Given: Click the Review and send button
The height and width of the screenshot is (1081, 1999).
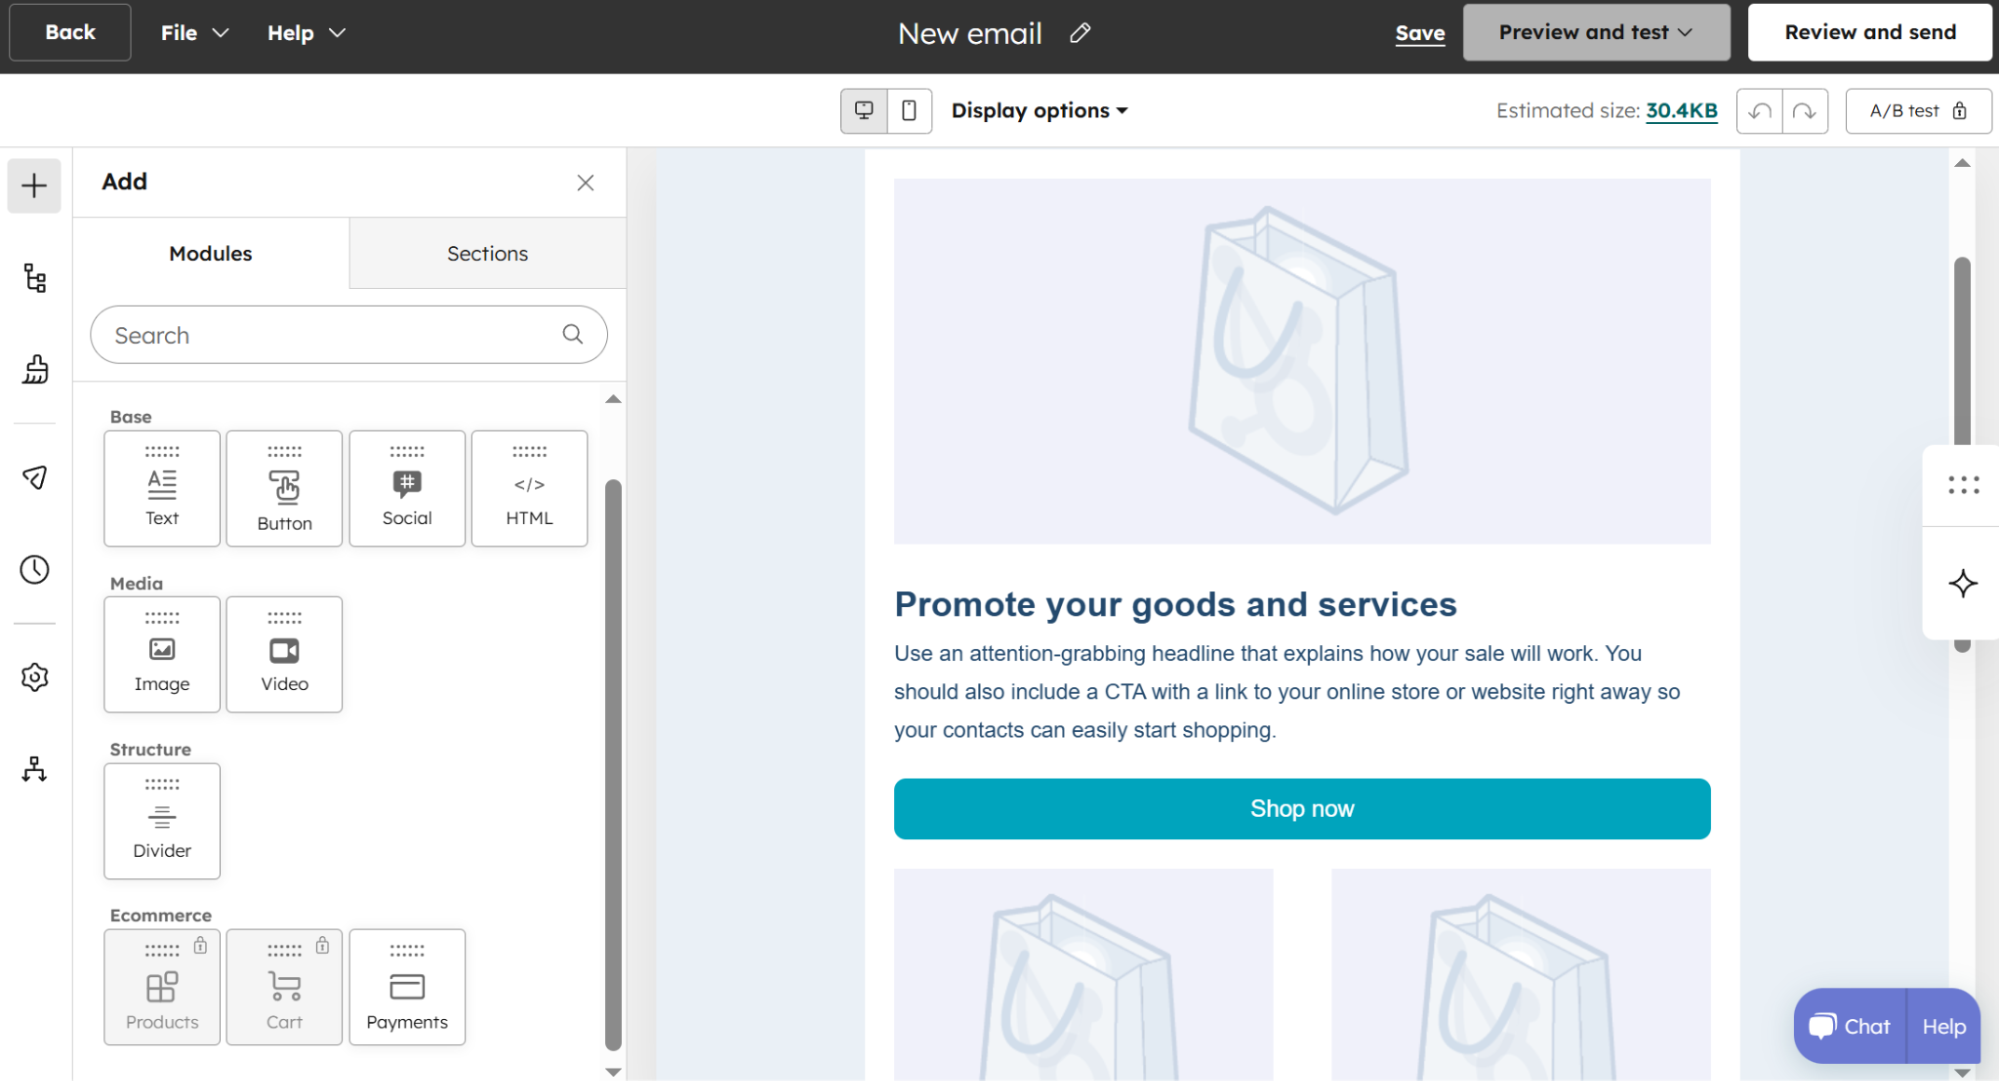Looking at the screenshot, I should coord(1869,32).
